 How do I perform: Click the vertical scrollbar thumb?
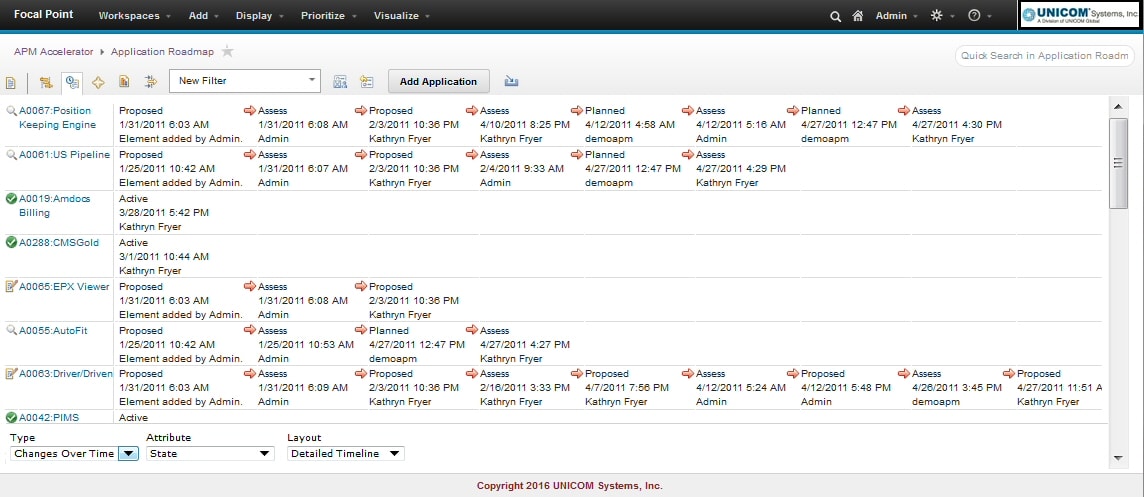(1118, 163)
